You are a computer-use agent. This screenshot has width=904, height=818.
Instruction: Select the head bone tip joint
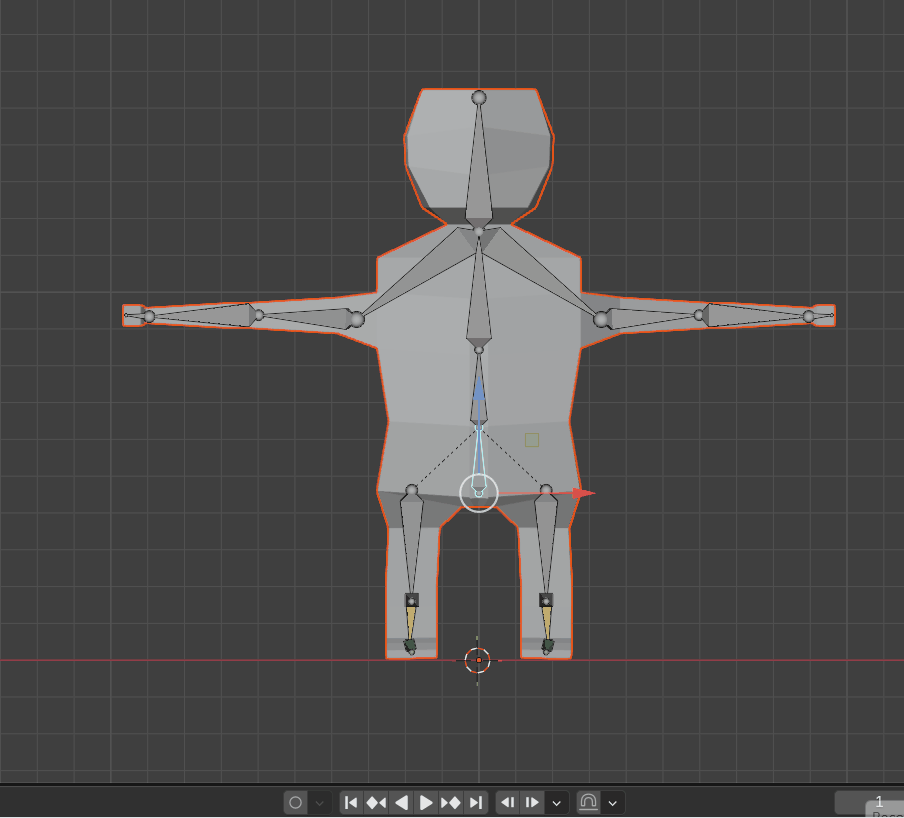pos(479,97)
